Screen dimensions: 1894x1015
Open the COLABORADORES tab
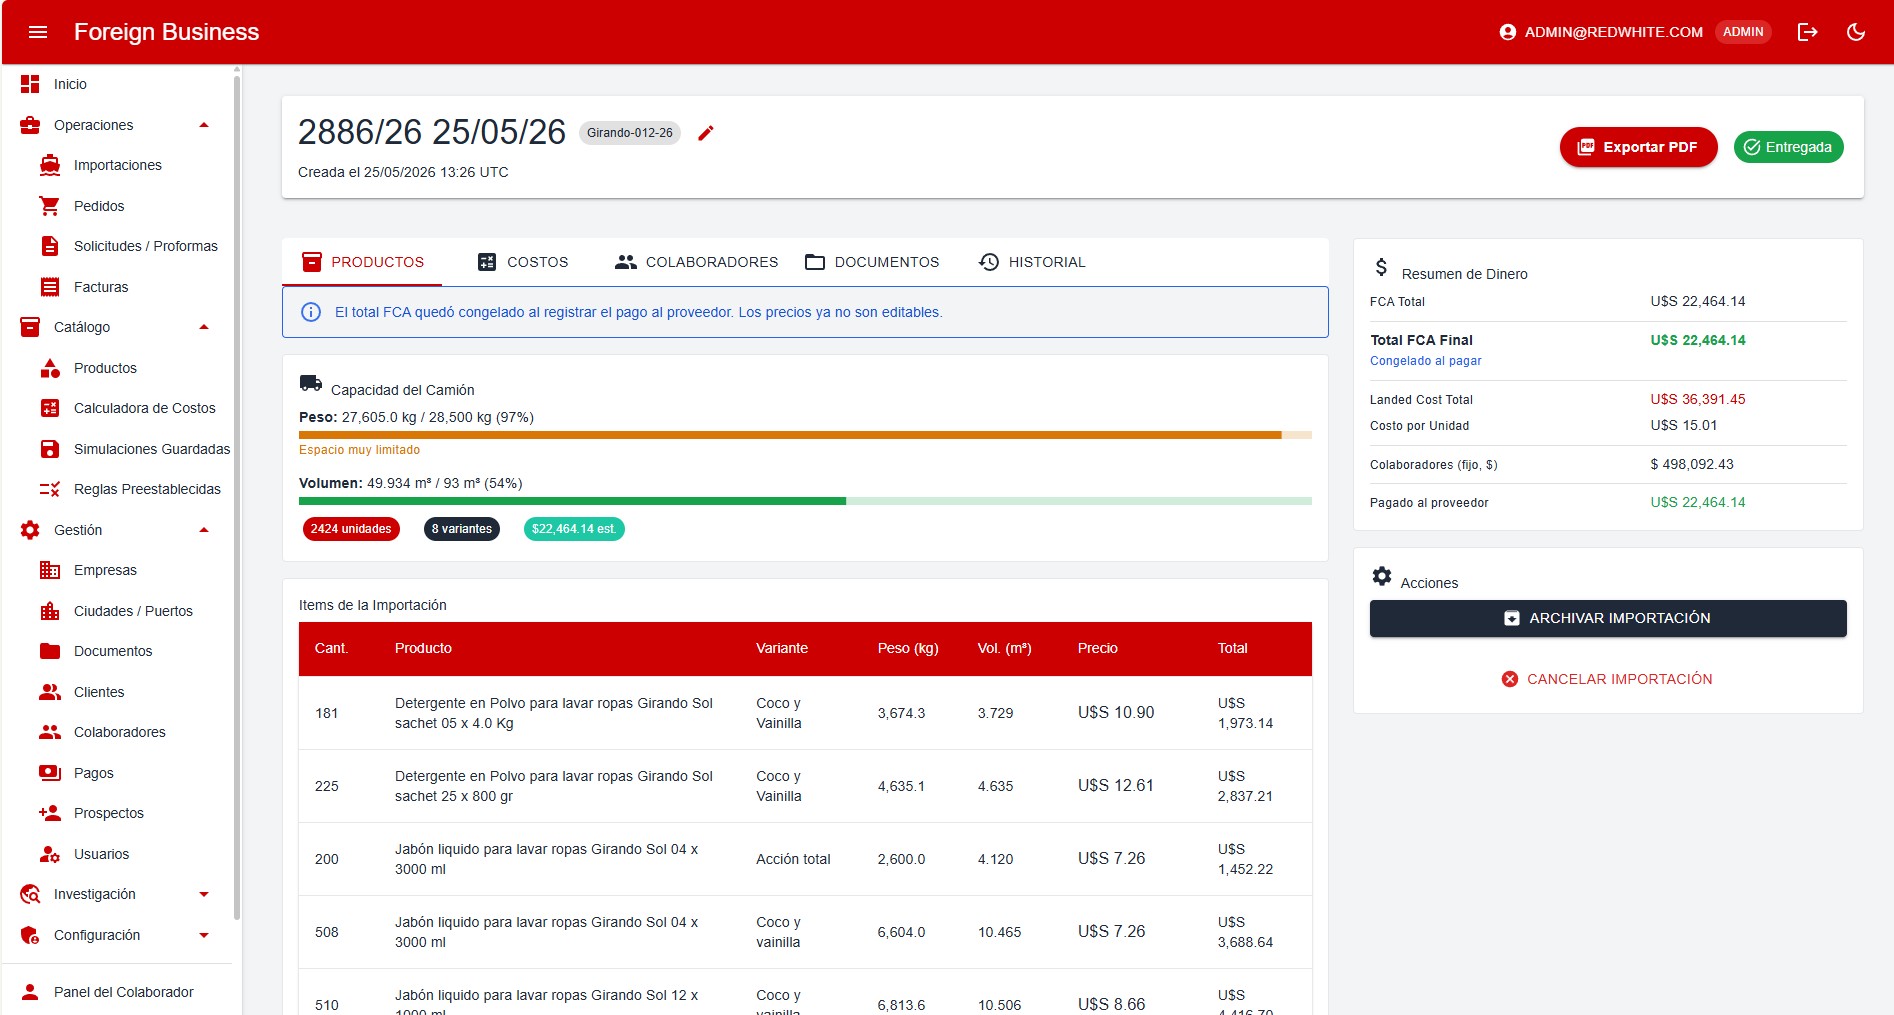(x=696, y=262)
